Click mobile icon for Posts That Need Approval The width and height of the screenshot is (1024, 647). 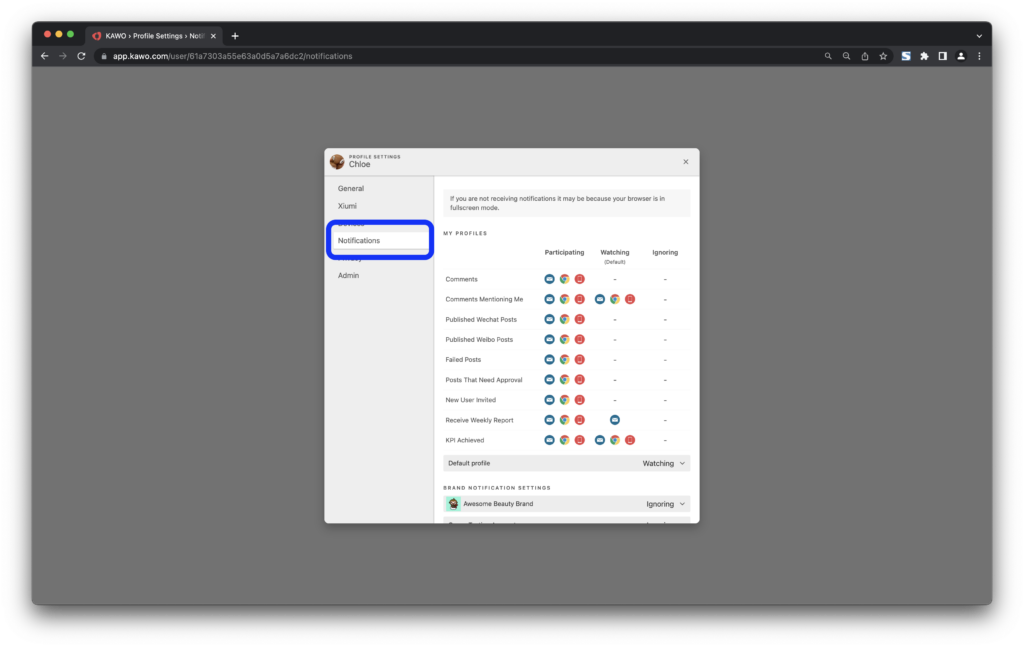pos(579,380)
